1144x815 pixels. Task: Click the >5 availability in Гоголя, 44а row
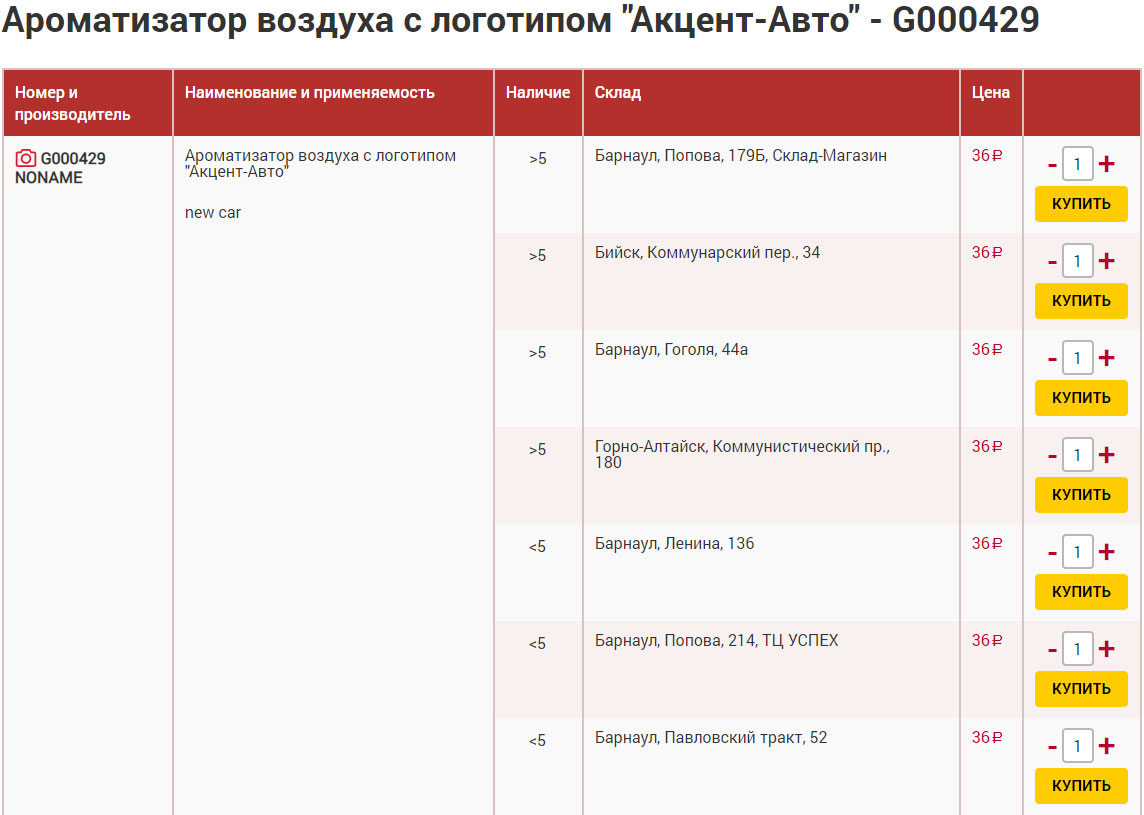coord(538,352)
